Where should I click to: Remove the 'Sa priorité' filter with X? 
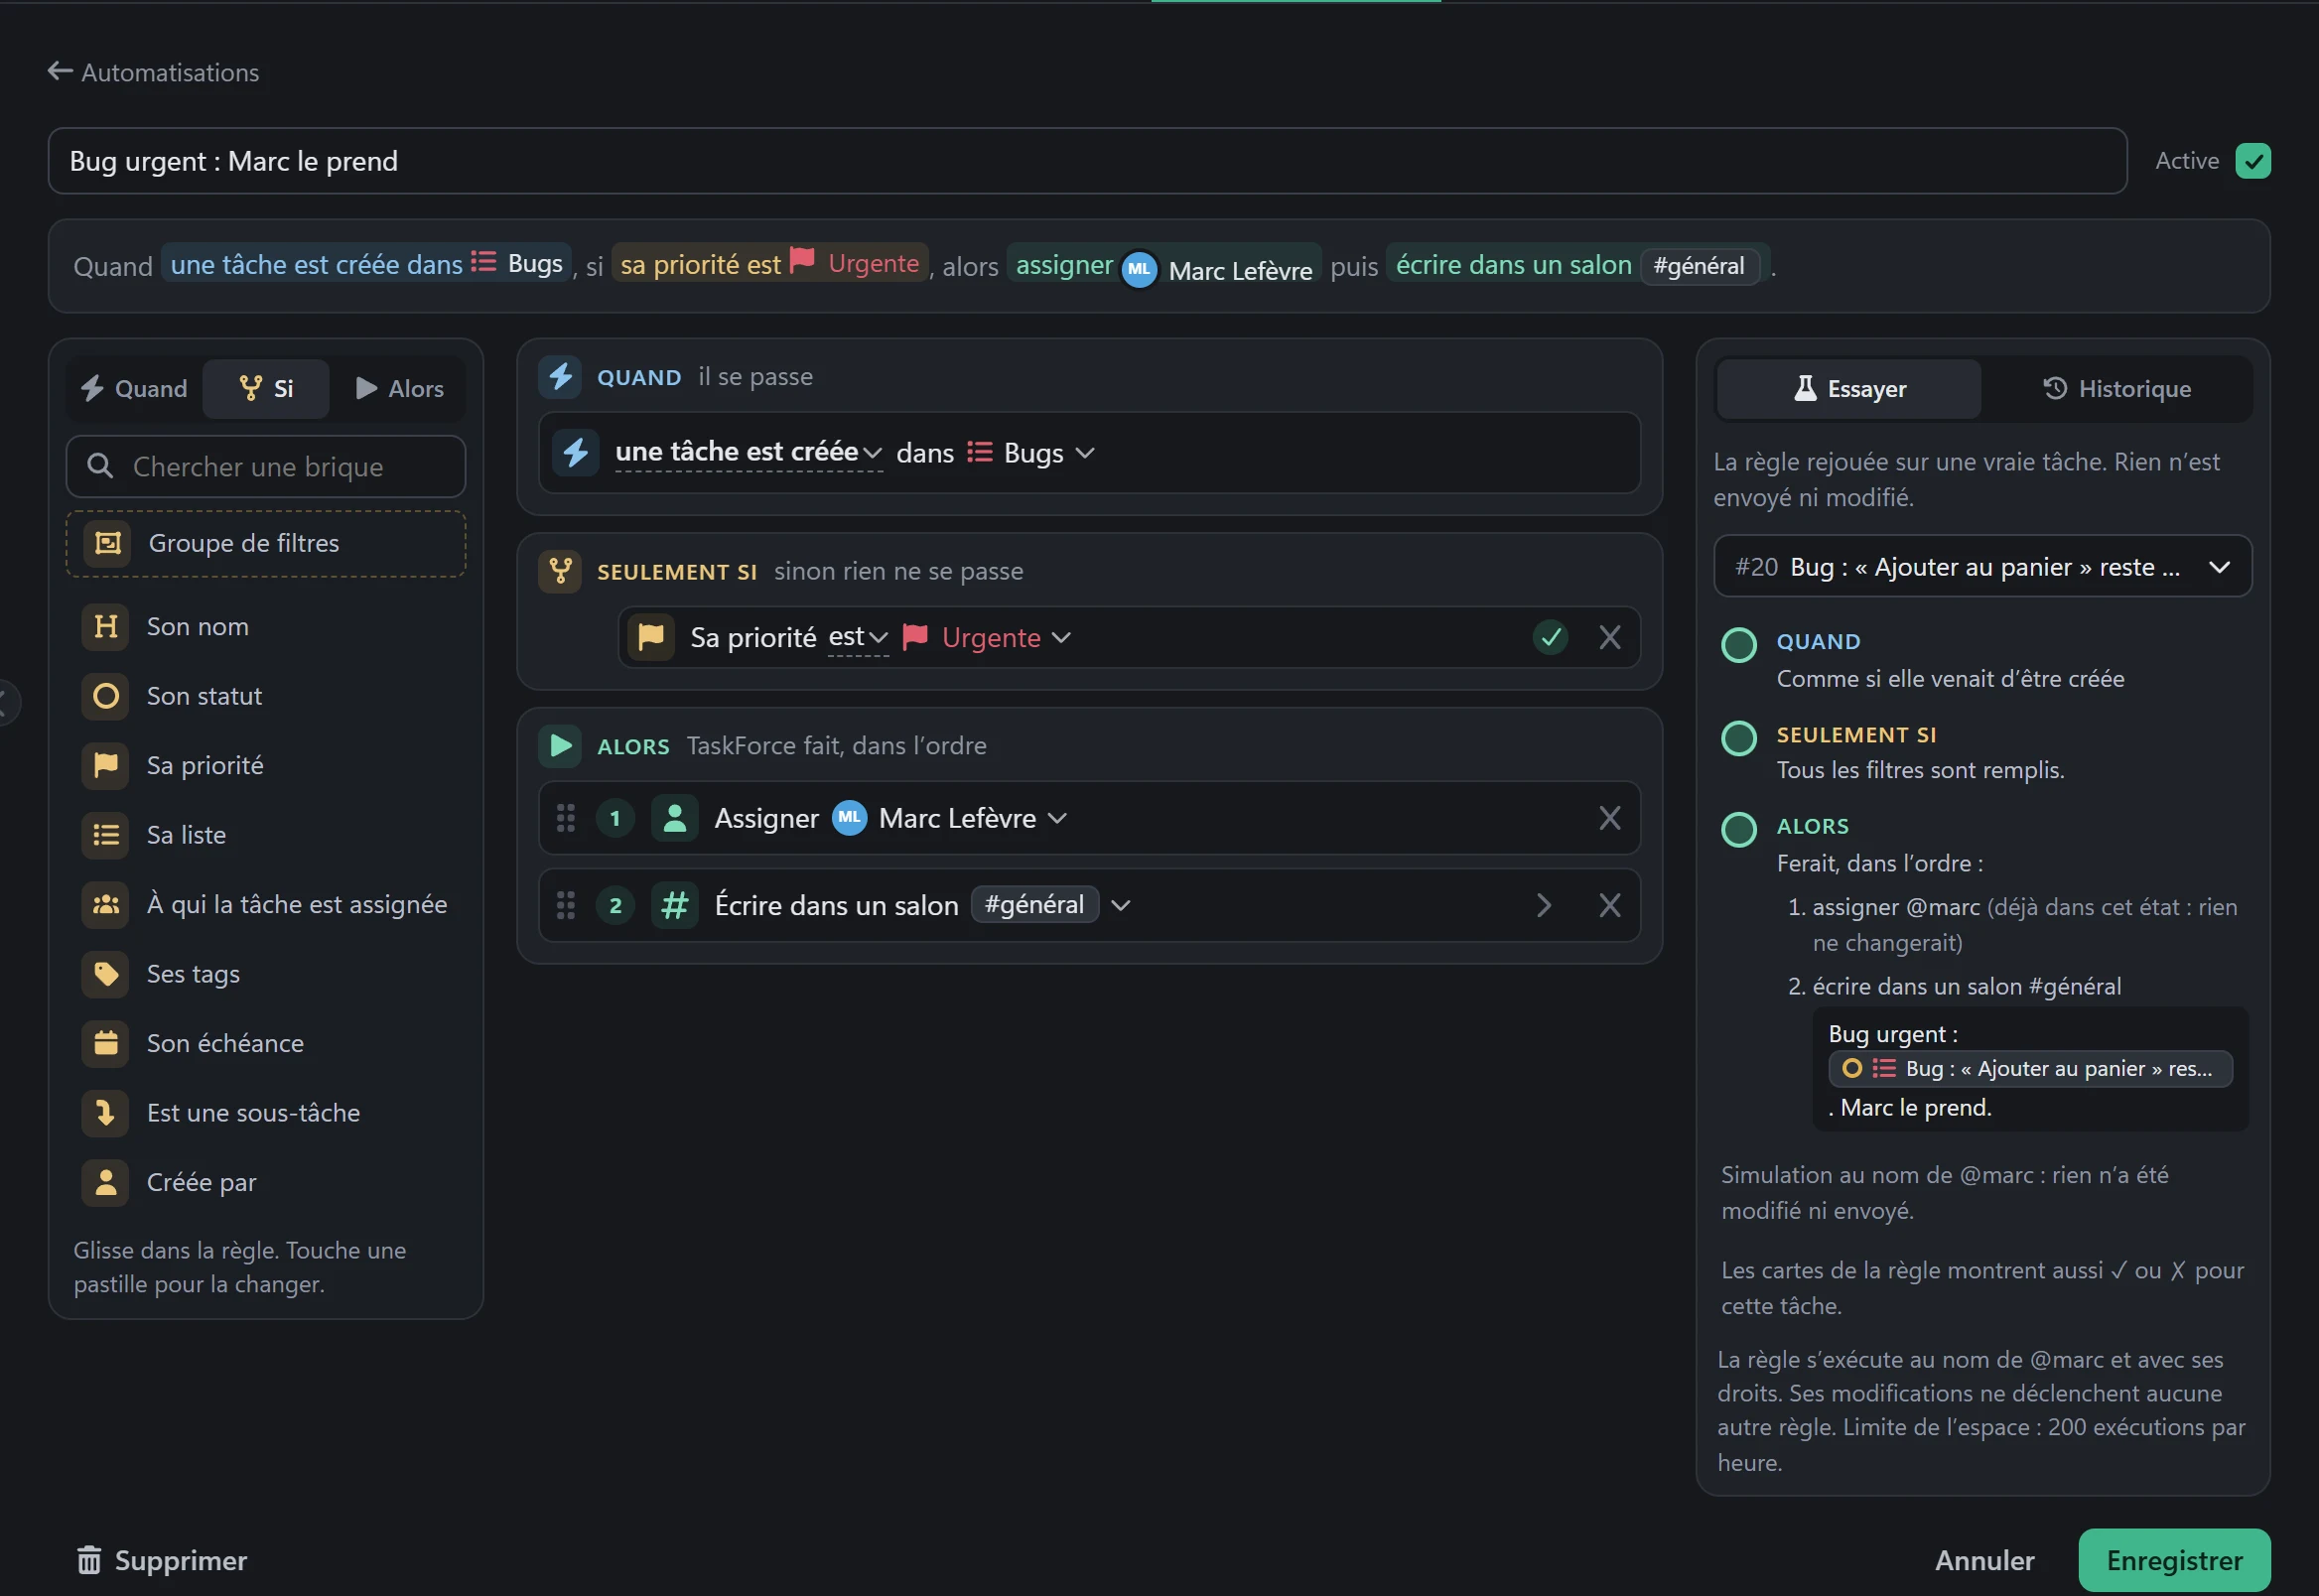pos(1609,638)
